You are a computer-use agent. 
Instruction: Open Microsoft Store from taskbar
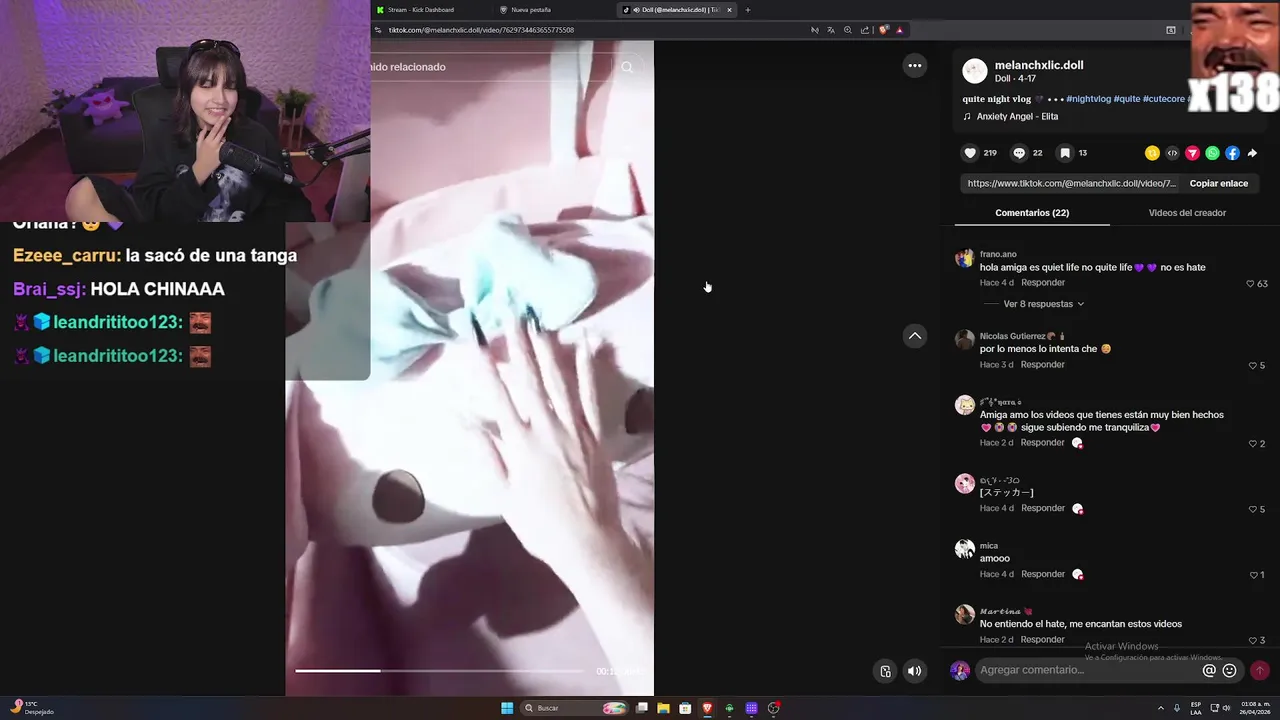[x=685, y=708]
